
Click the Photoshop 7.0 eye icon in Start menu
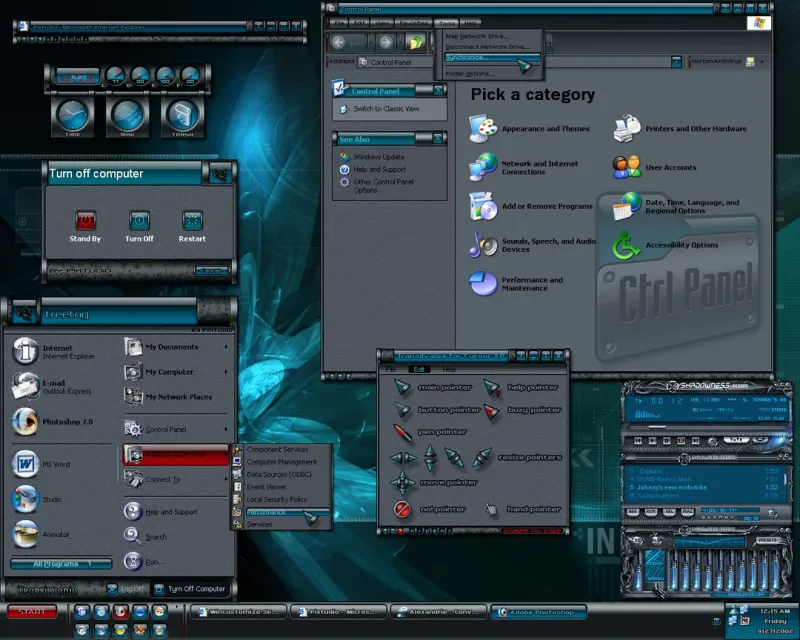[25, 422]
